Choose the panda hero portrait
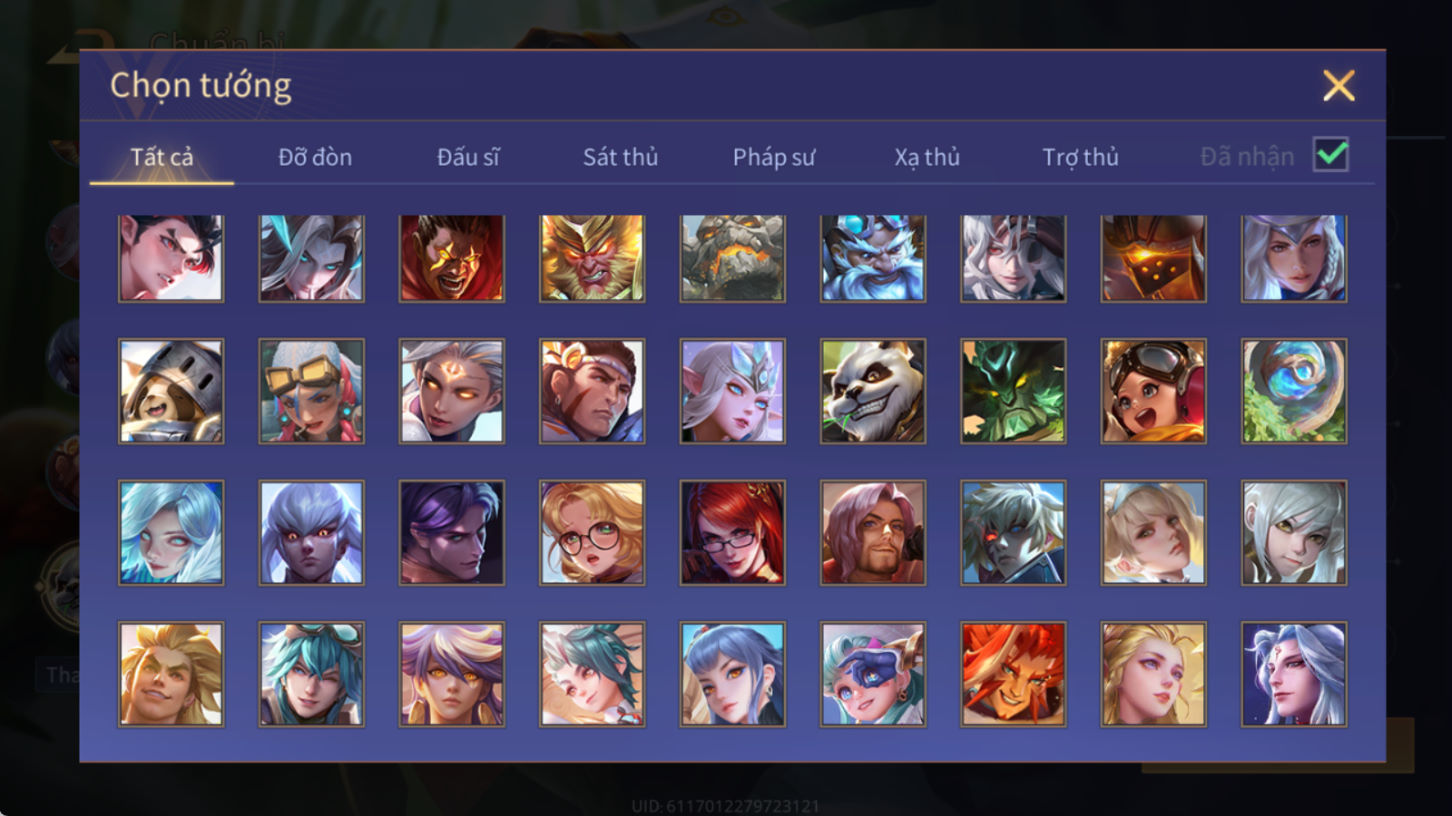The image size is (1452, 816). tap(873, 391)
